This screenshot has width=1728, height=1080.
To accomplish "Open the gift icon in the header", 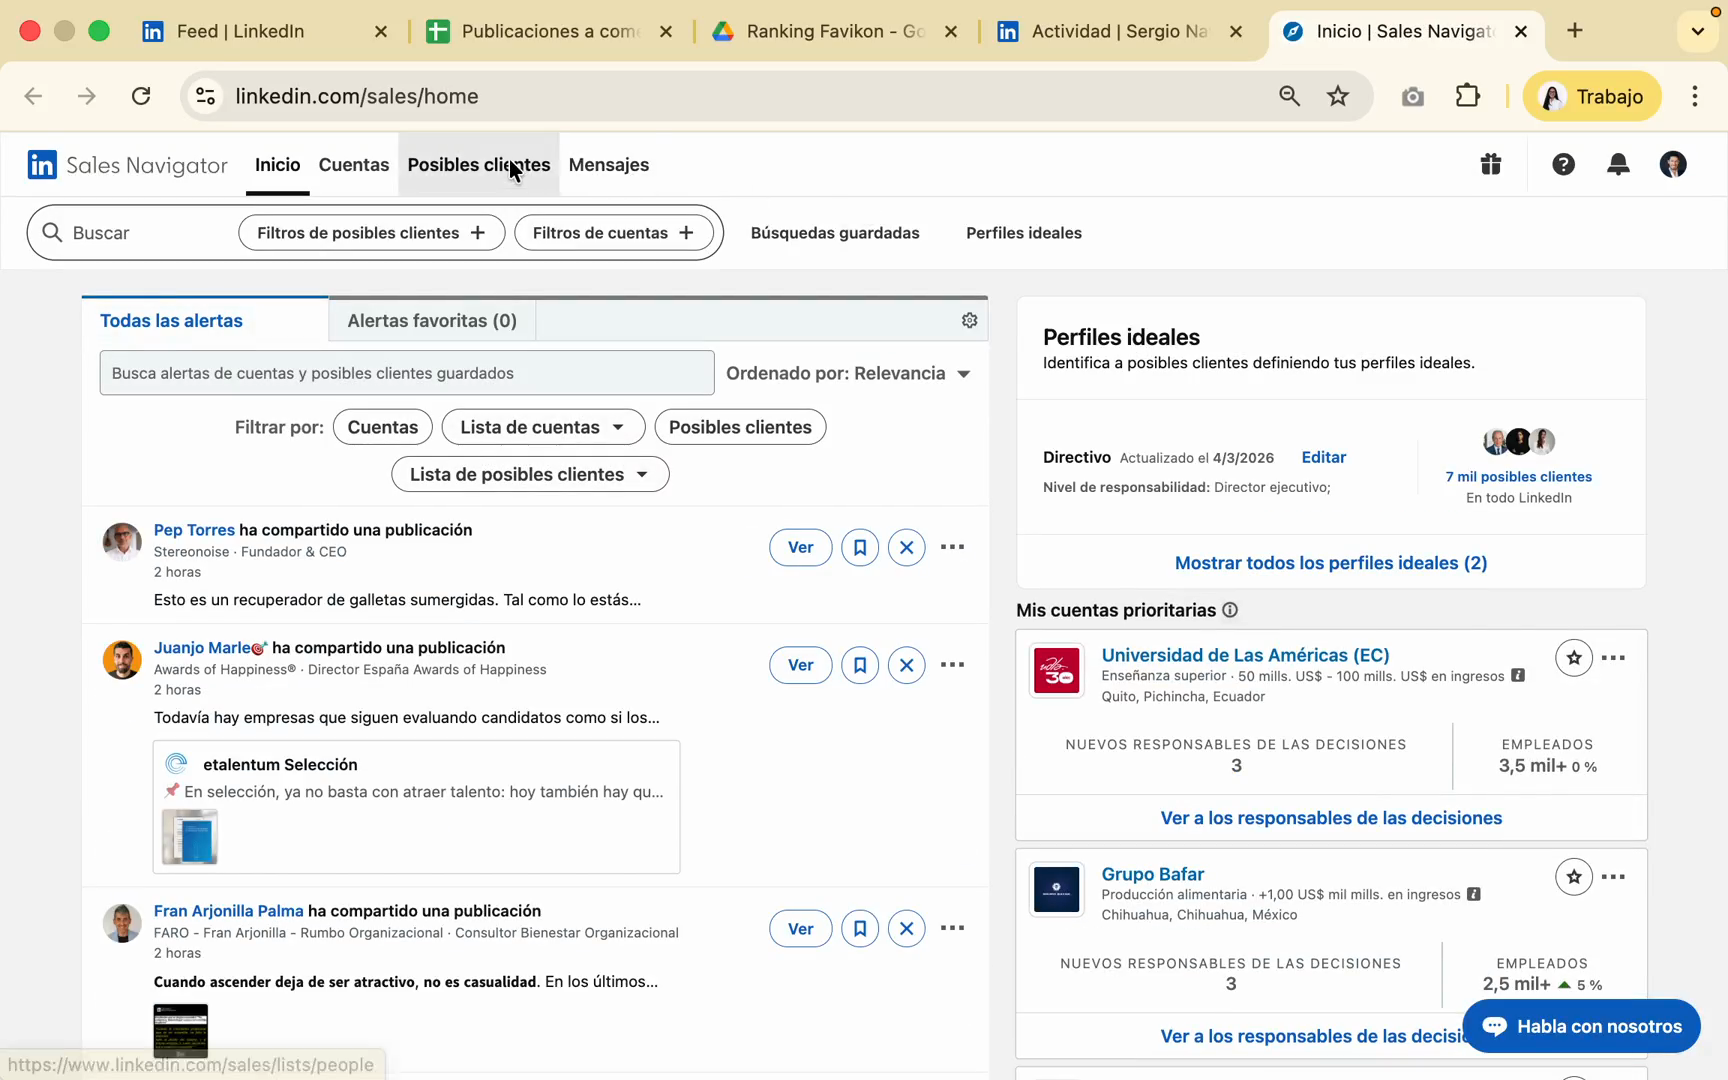I will pos(1491,164).
